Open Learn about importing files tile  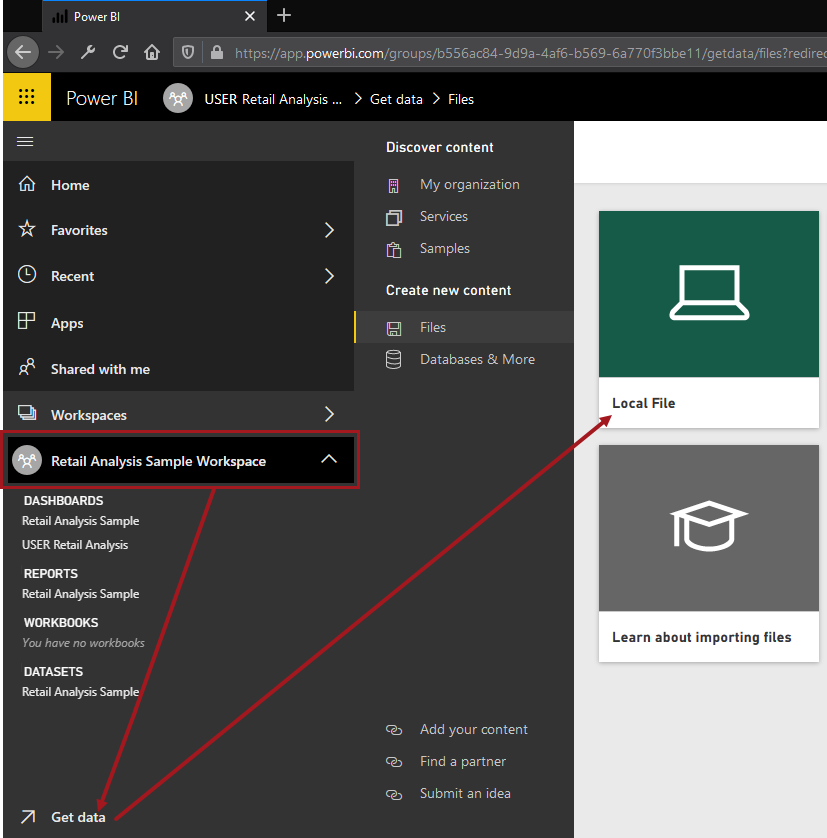click(x=708, y=552)
